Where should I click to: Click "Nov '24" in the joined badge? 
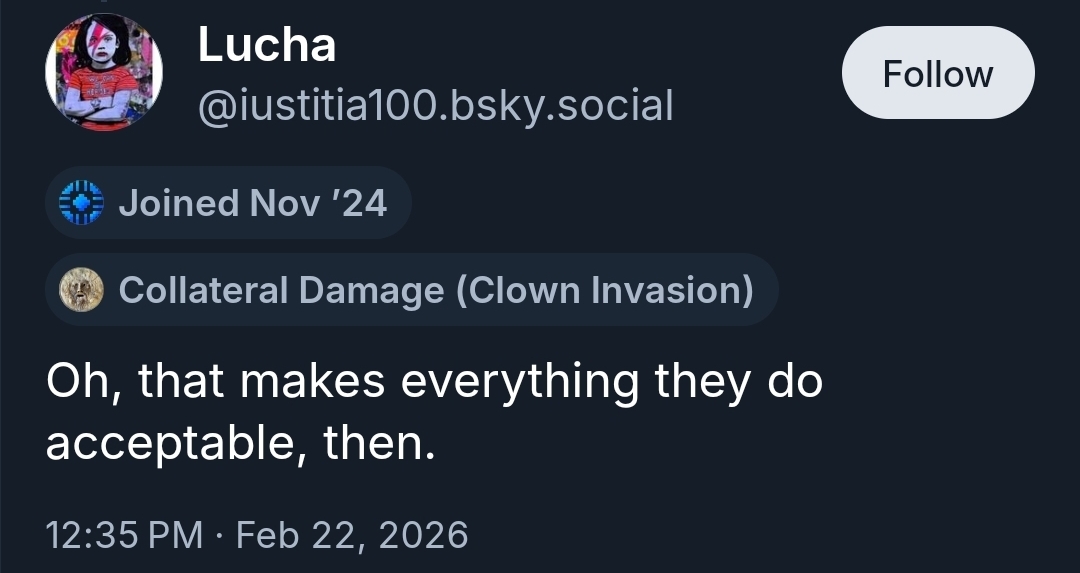pyautogui.click(x=318, y=203)
